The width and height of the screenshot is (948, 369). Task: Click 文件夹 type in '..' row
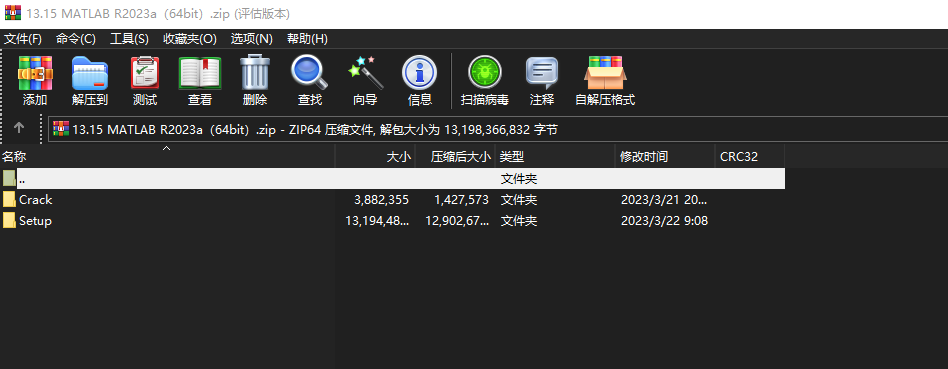click(519, 178)
